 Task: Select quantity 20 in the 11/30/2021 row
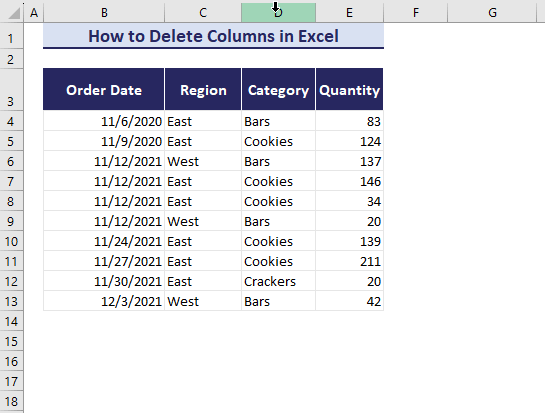tap(349, 281)
